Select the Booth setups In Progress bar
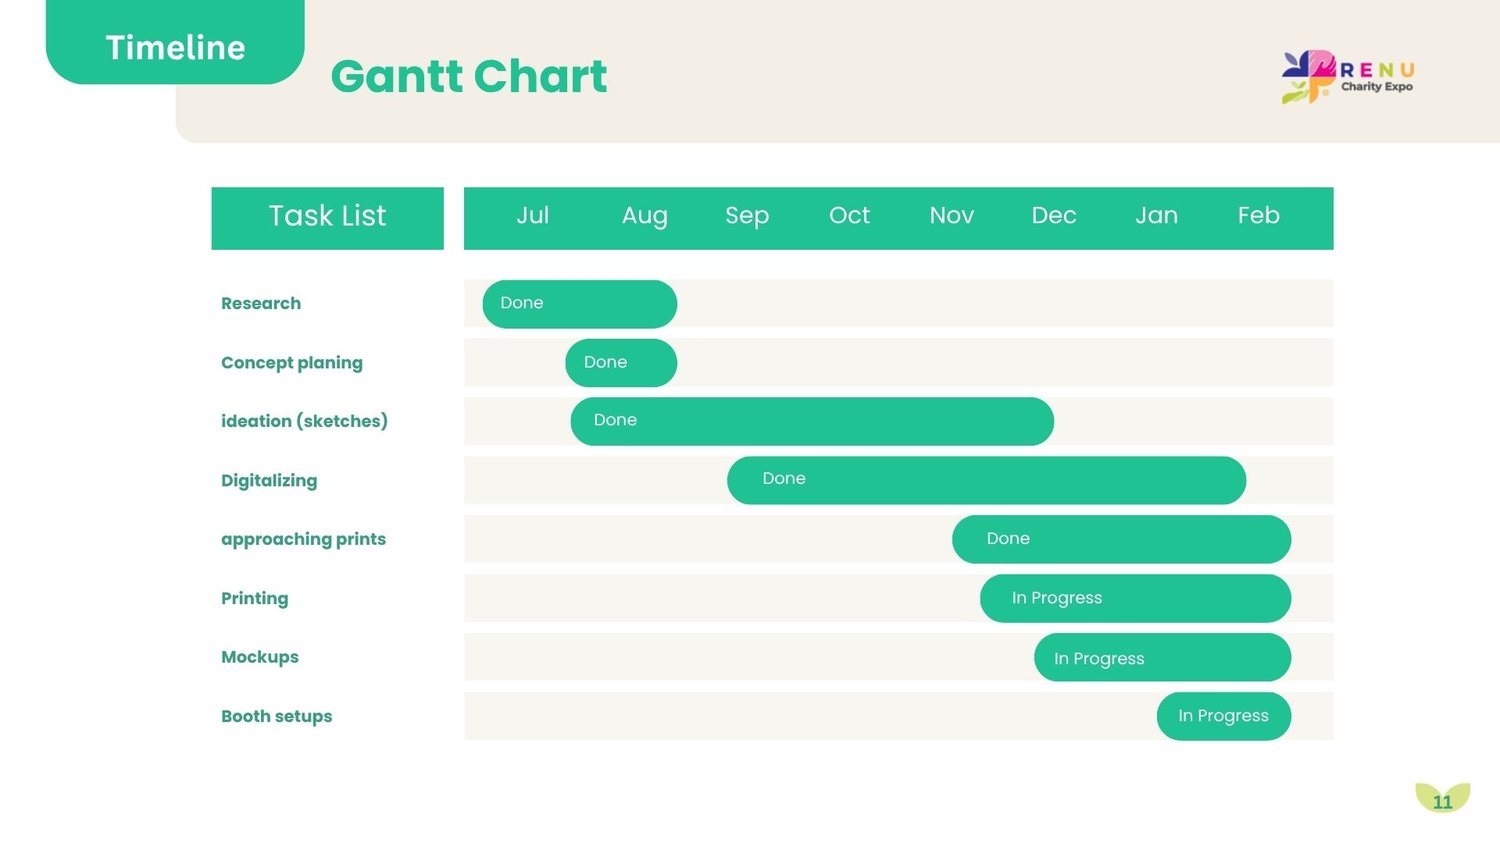 pyautogui.click(x=1224, y=716)
